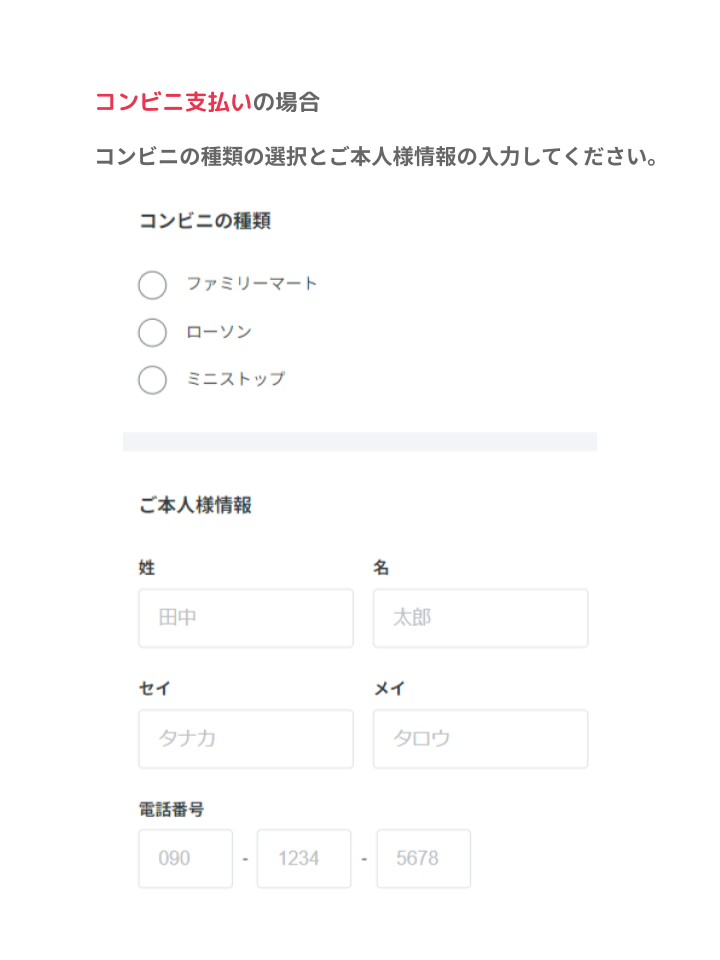
Task: Click the セイ field with タナカ placeholder
Action: tap(246, 739)
